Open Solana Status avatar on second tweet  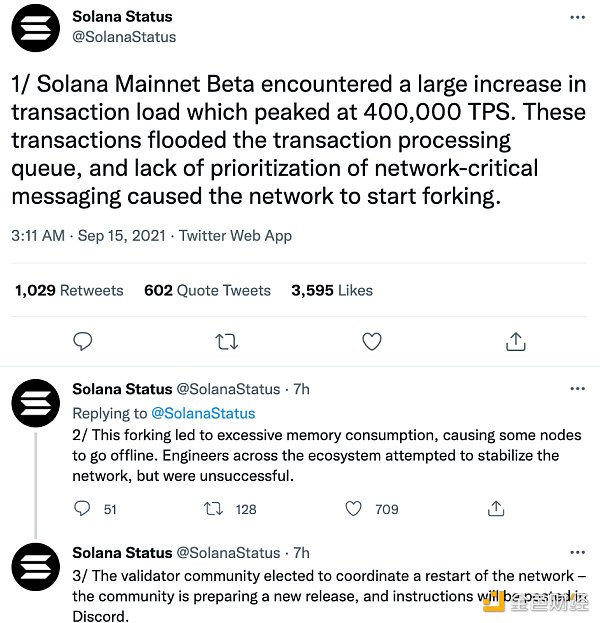(x=35, y=403)
